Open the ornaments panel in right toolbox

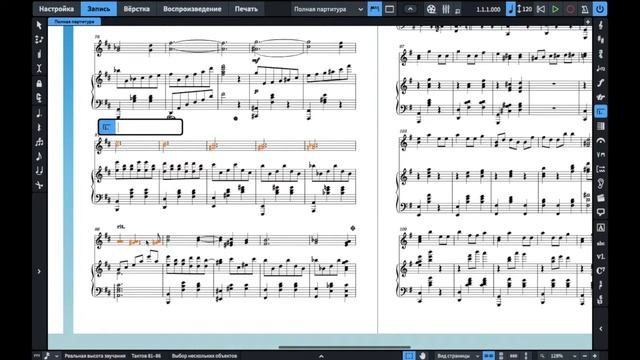pyautogui.click(x=600, y=97)
